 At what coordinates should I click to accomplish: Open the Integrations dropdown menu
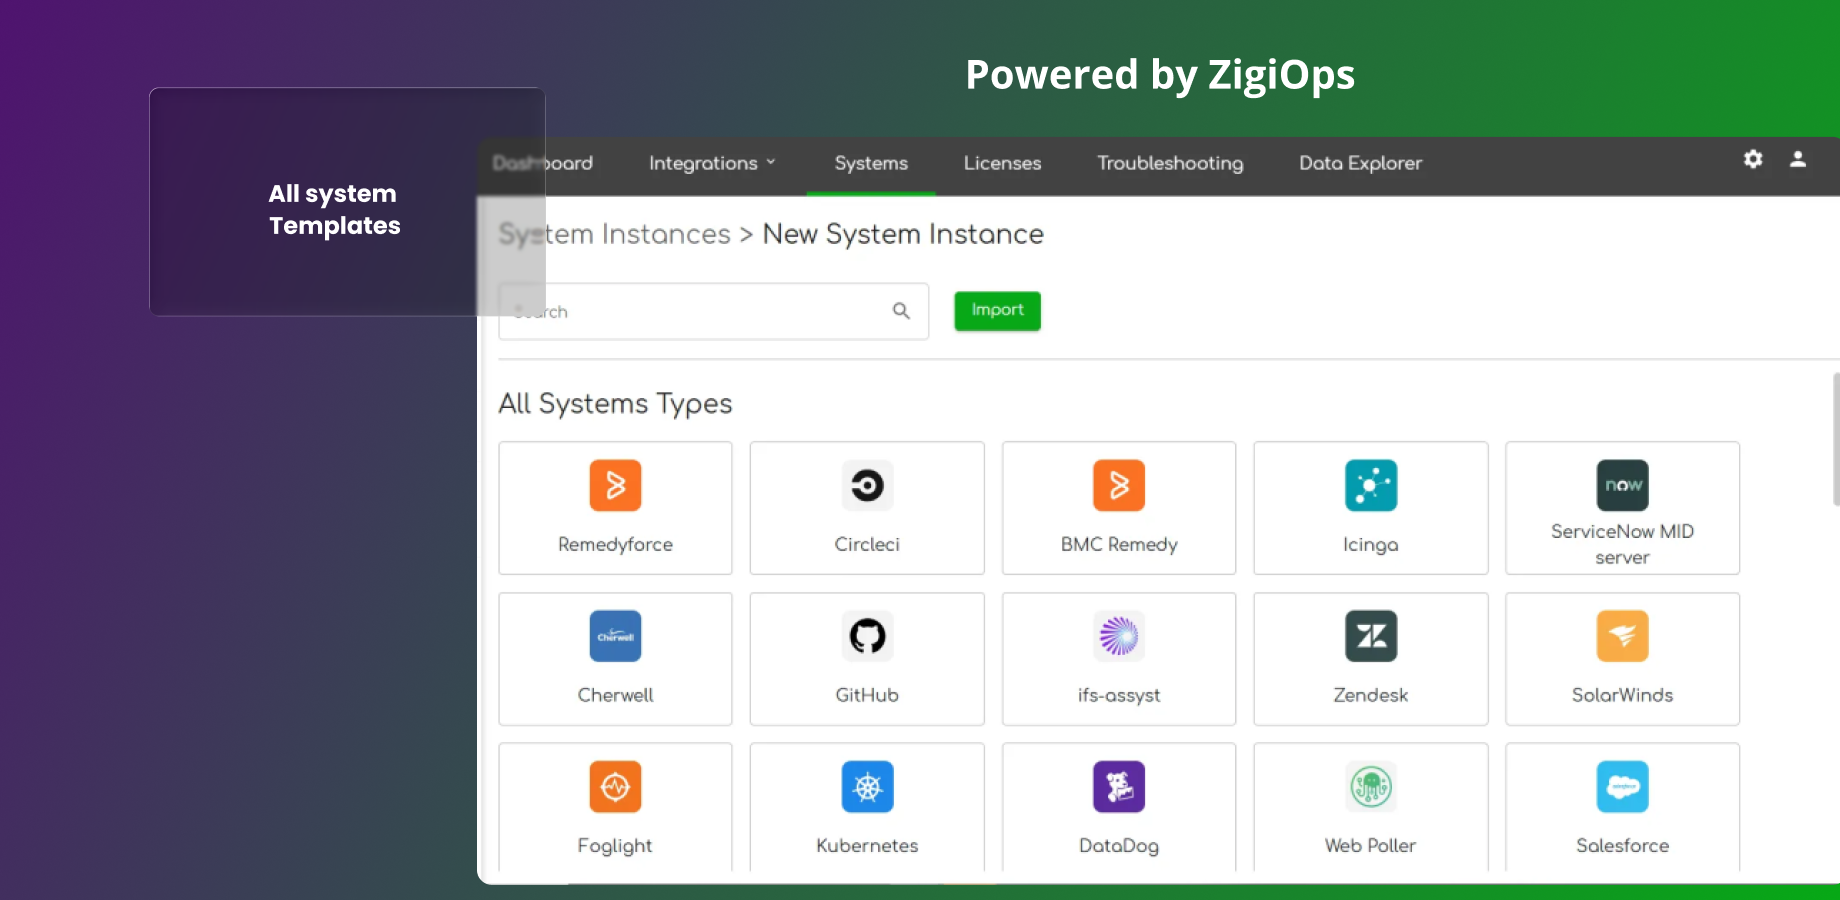point(711,163)
